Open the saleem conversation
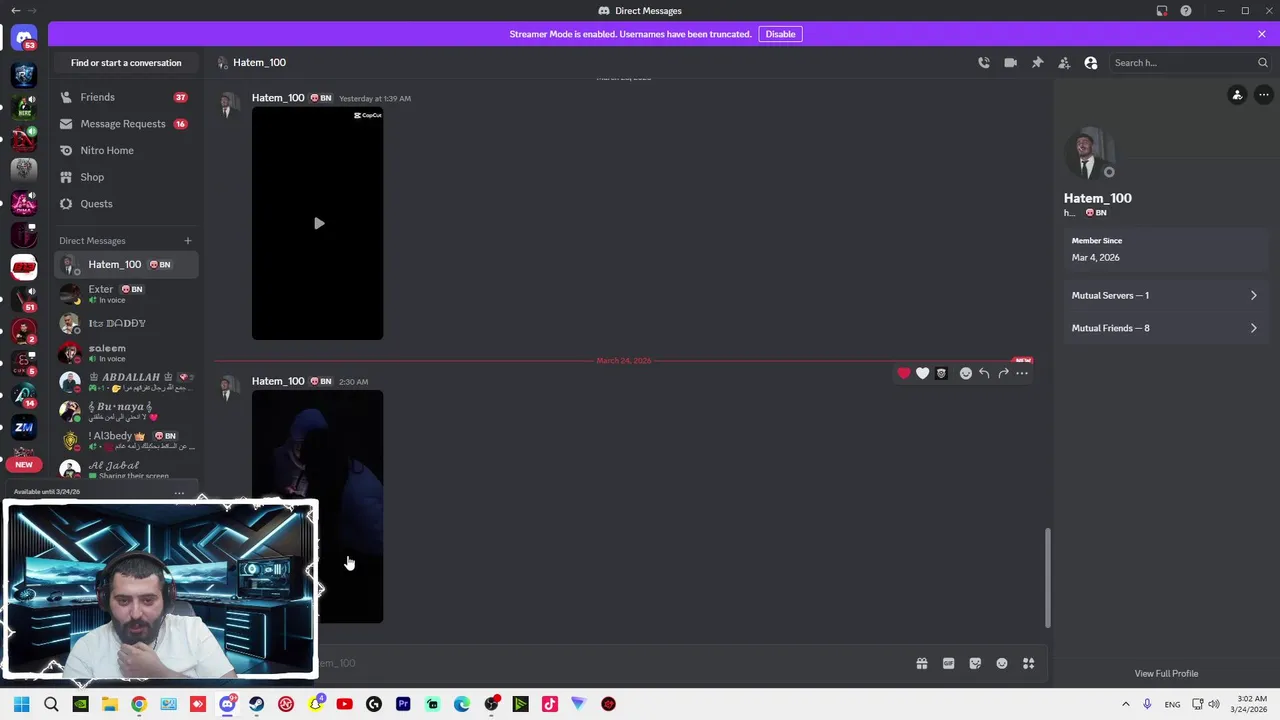This screenshot has width=1280, height=720. [x=125, y=353]
